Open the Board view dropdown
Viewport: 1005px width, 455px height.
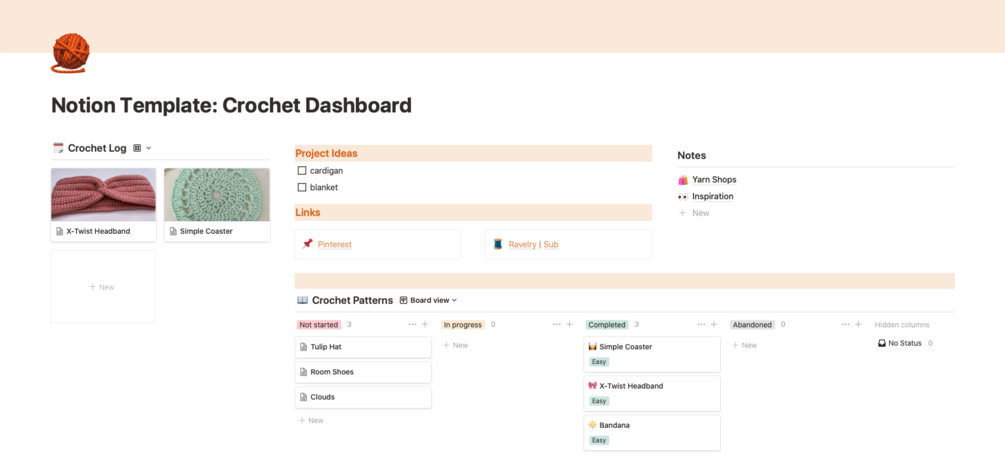429,300
